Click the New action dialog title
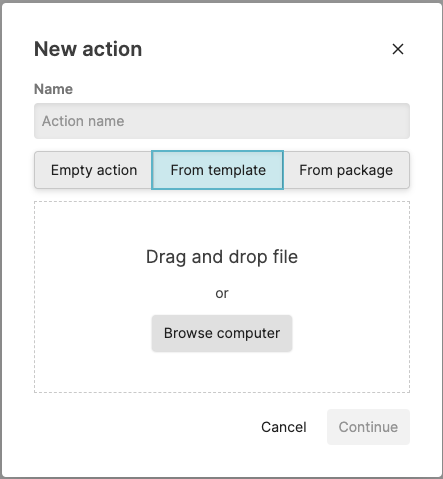 coord(88,49)
